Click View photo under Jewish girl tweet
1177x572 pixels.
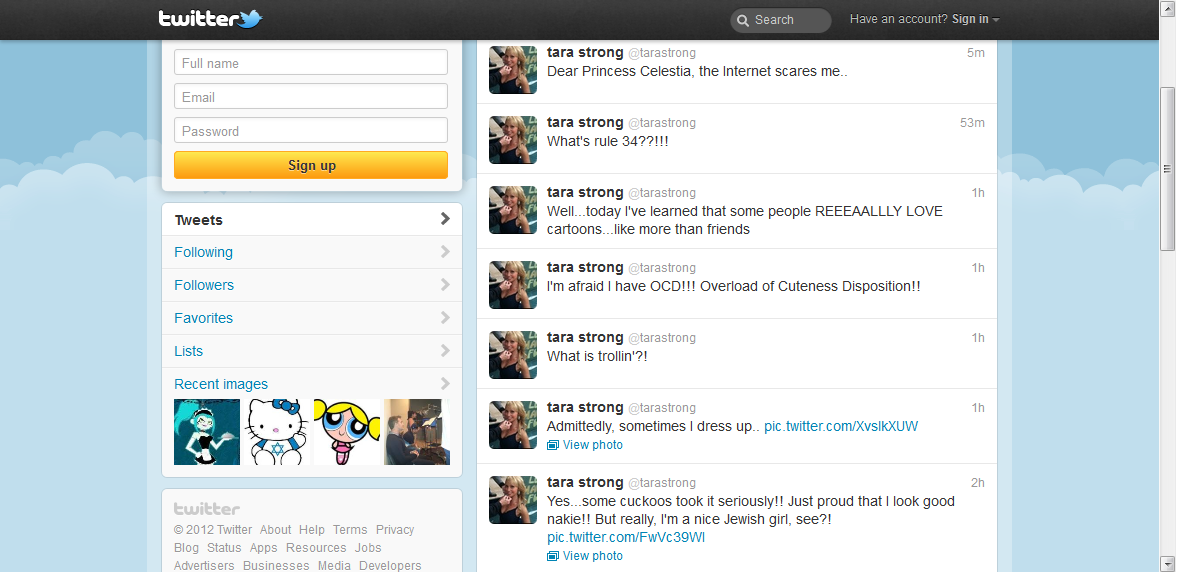pos(592,556)
